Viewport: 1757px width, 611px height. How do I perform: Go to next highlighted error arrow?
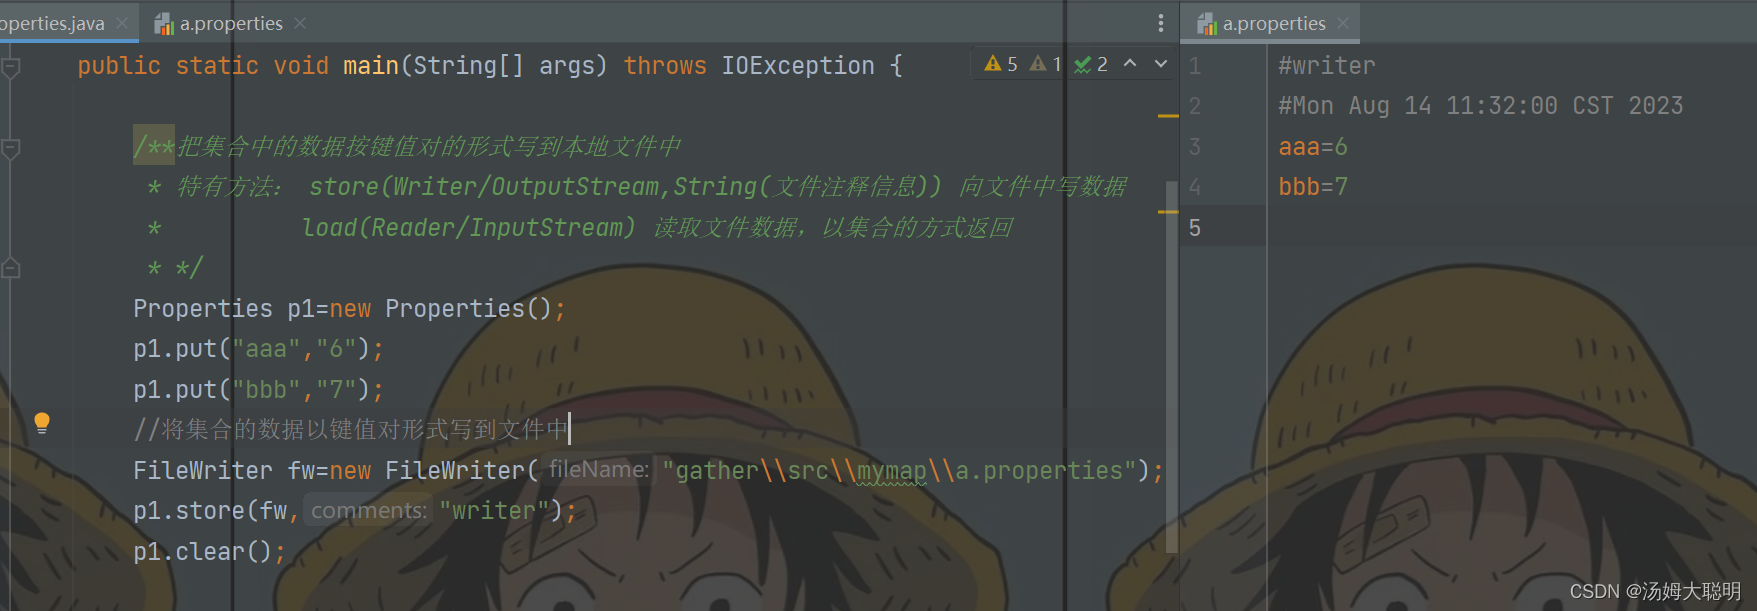1161,64
